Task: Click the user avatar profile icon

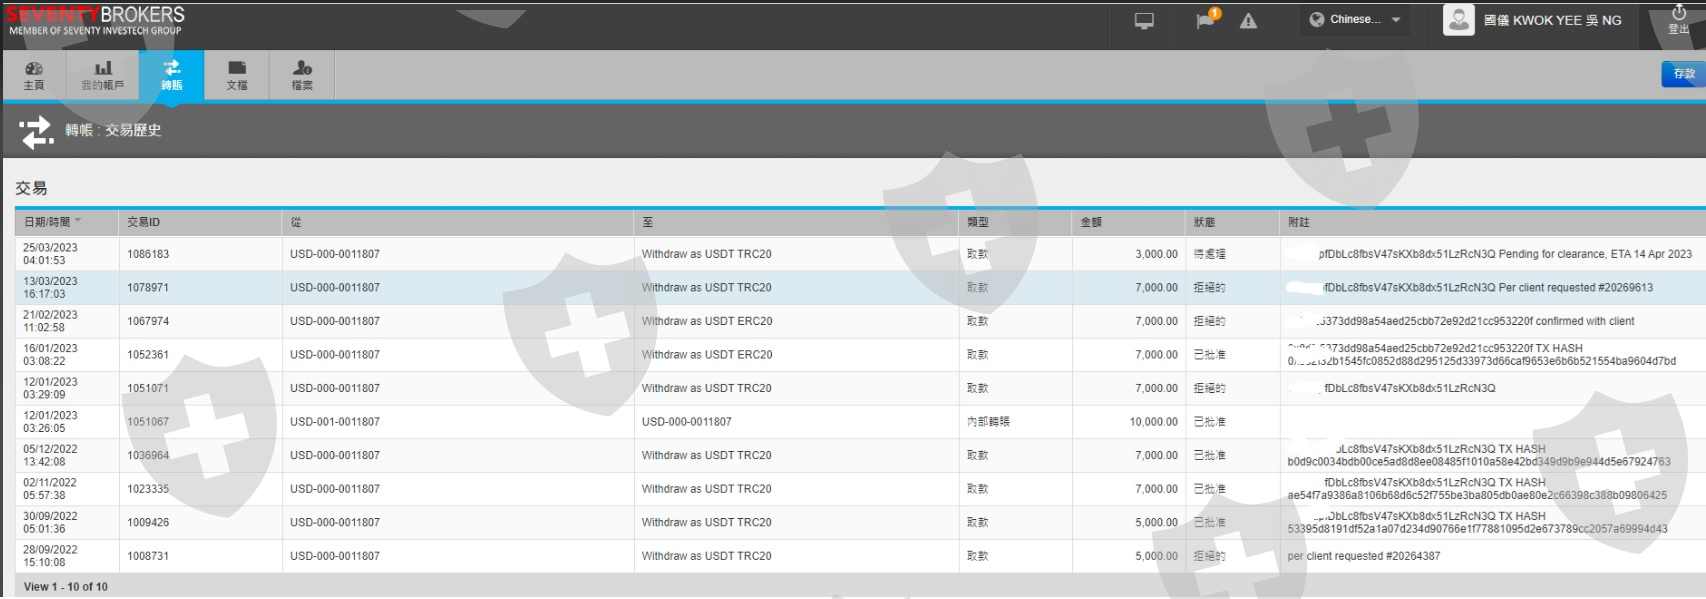Action: coord(1459,20)
